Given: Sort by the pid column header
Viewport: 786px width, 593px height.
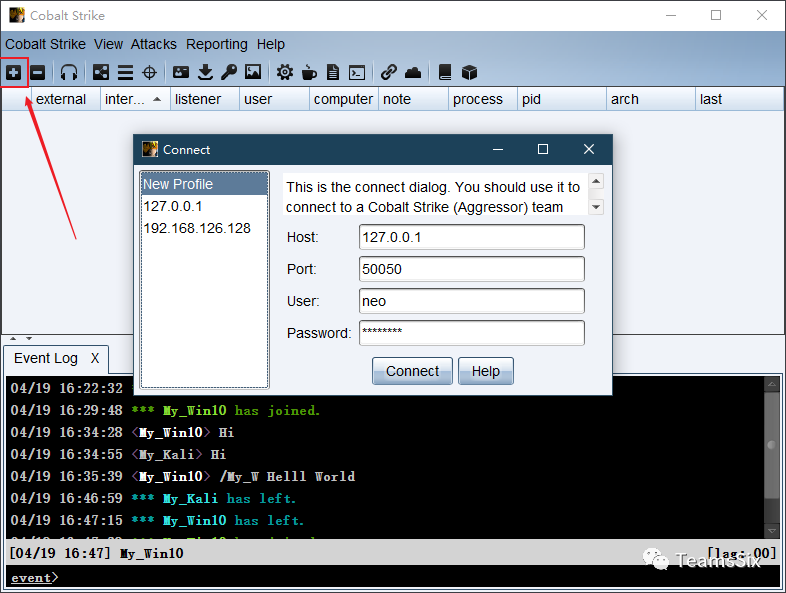Looking at the screenshot, I should pos(561,99).
